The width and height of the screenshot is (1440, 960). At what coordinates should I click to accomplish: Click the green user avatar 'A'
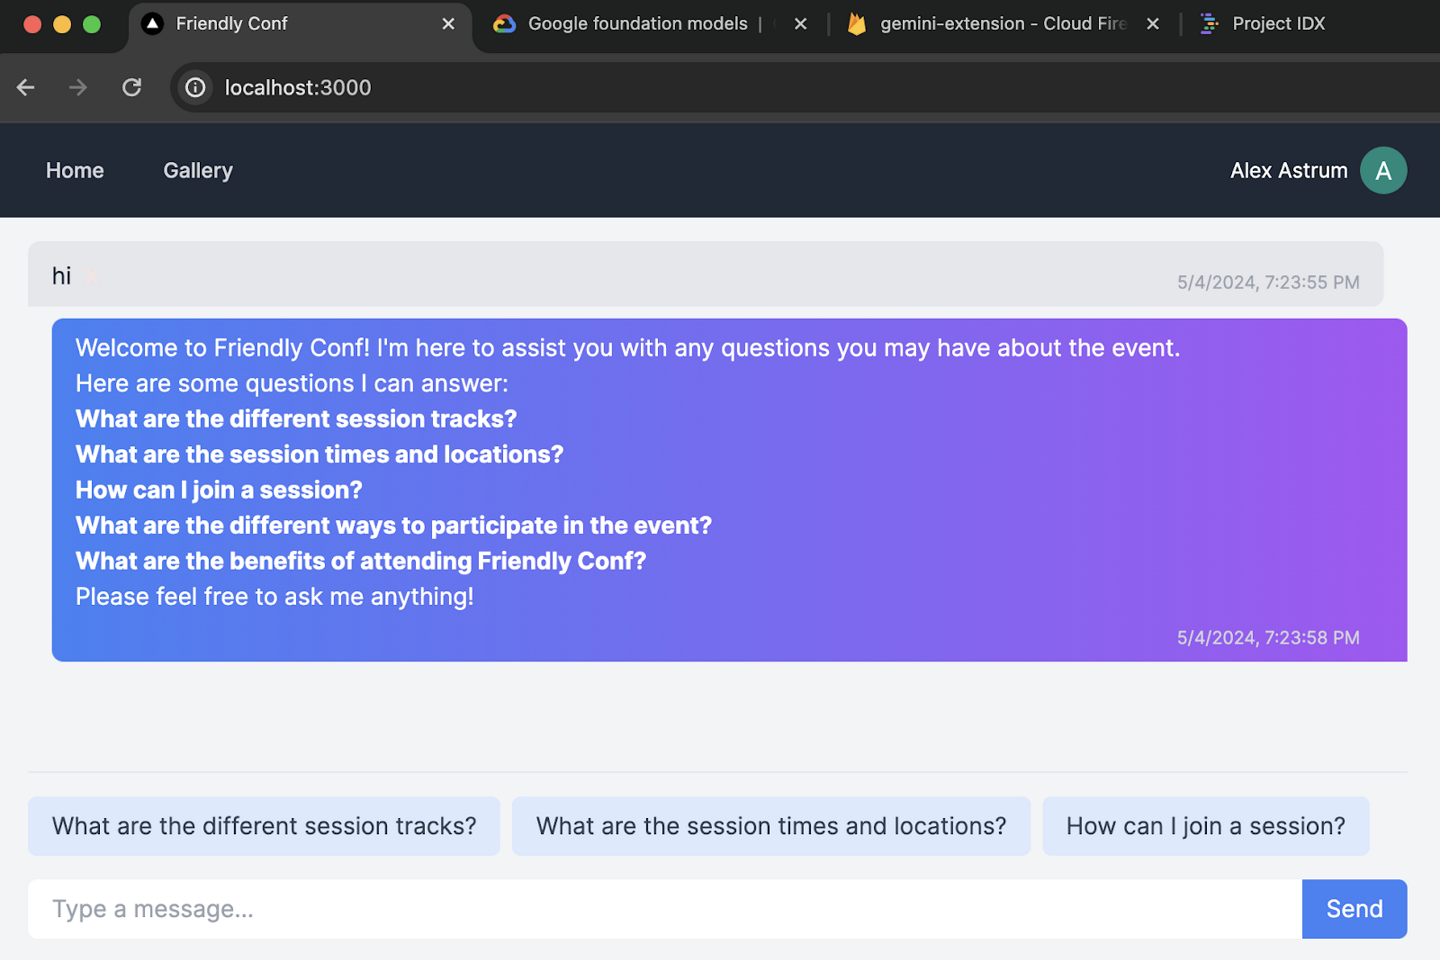(x=1383, y=171)
